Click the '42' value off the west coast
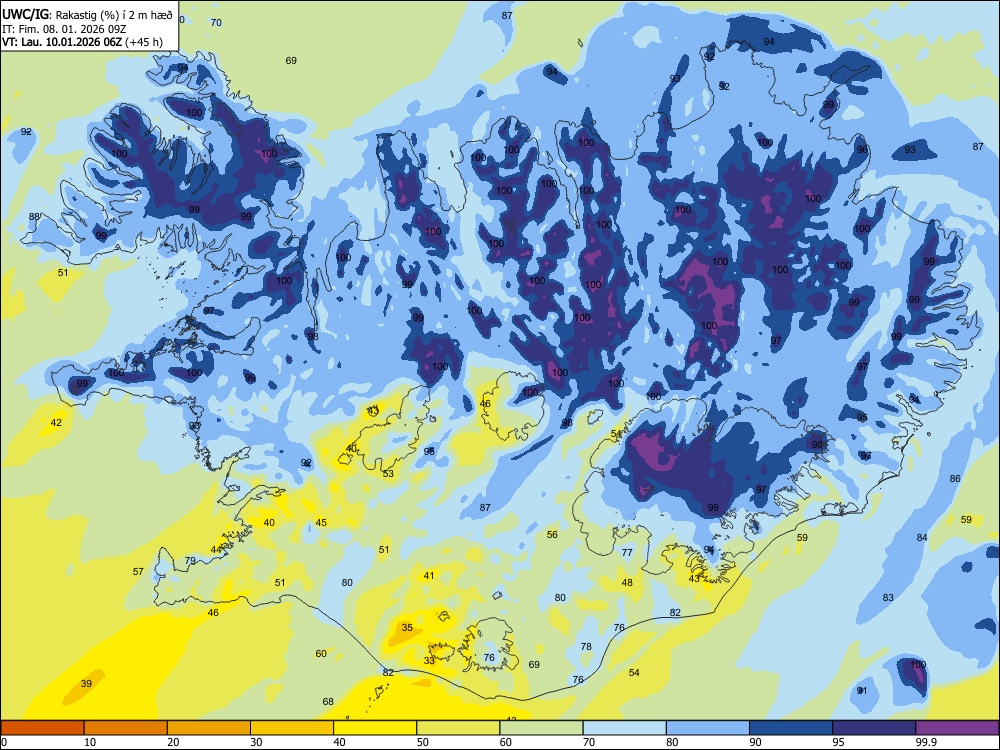This screenshot has height=750, width=1000. click(x=56, y=422)
